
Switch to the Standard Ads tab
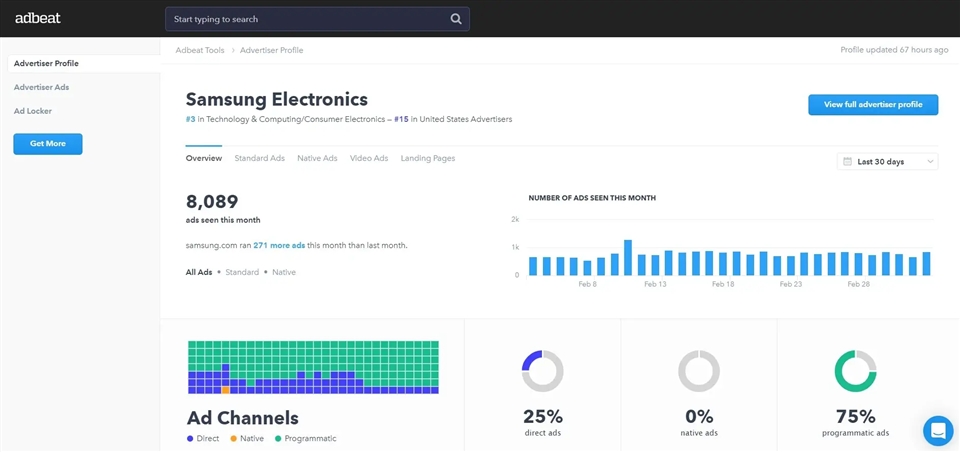click(x=259, y=158)
